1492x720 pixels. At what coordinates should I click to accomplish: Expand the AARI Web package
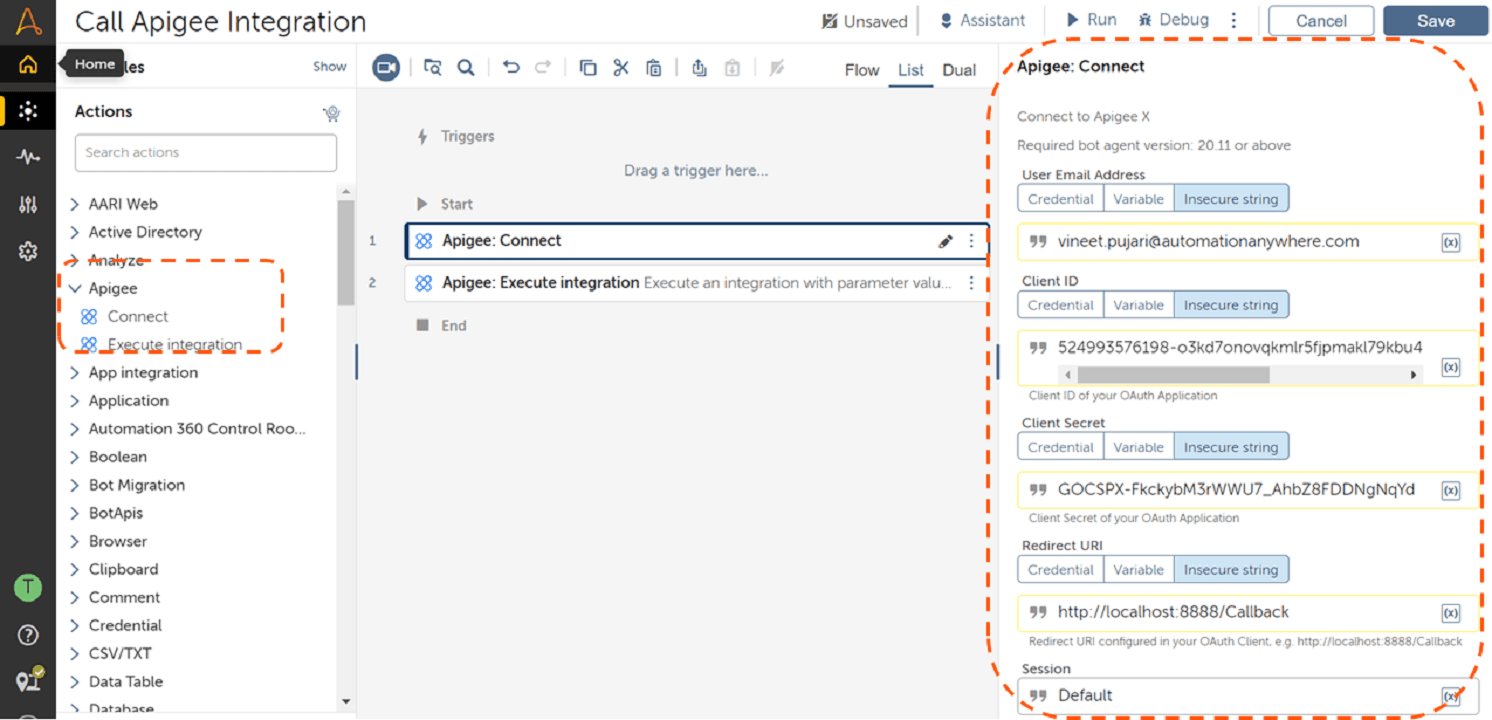coord(75,204)
